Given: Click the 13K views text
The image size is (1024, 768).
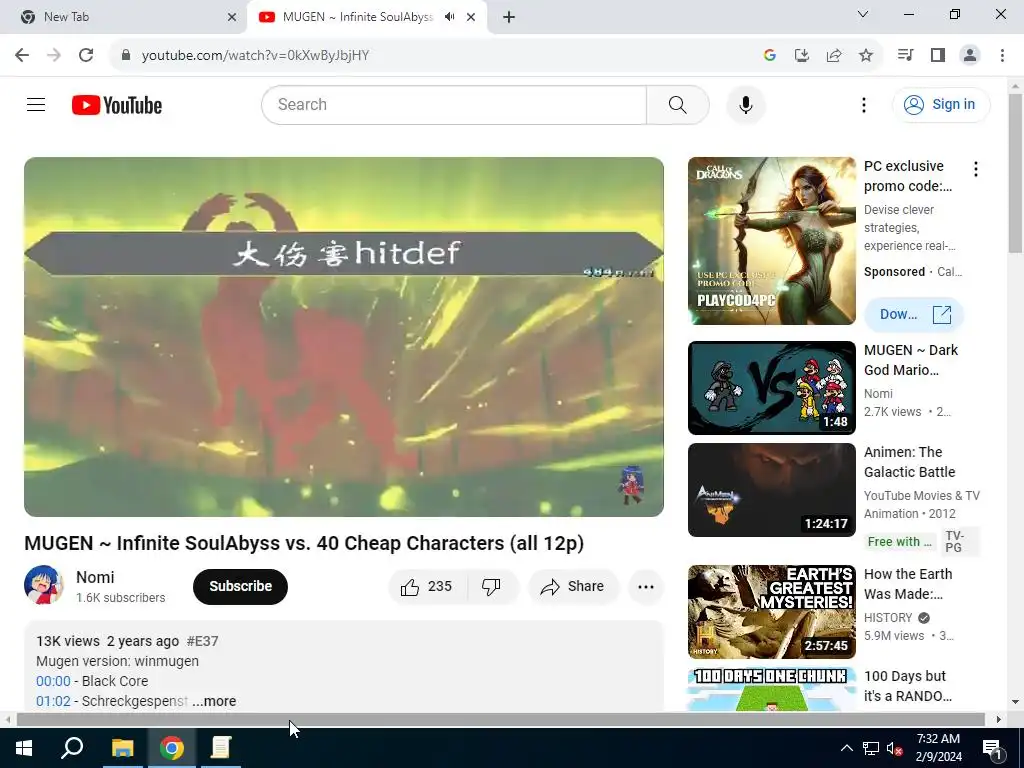Looking at the screenshot, I should (x=68, y=641).
